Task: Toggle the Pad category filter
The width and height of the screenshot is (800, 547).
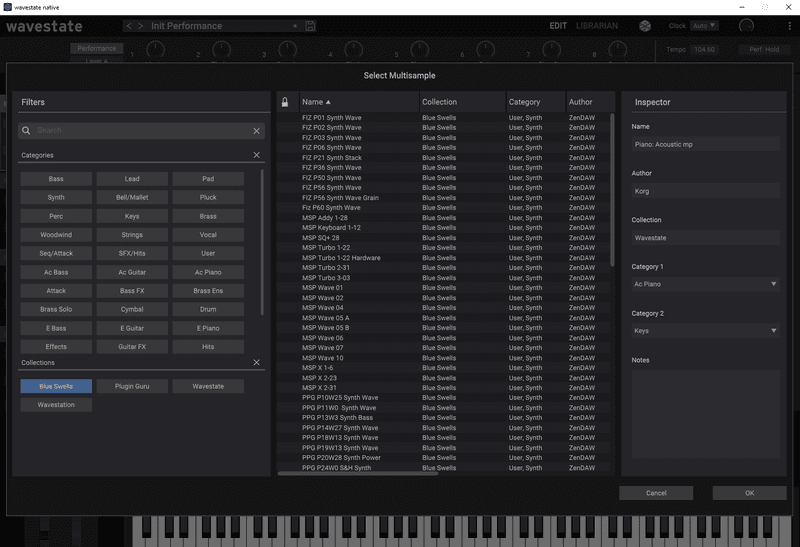Action: coord(208,179)
